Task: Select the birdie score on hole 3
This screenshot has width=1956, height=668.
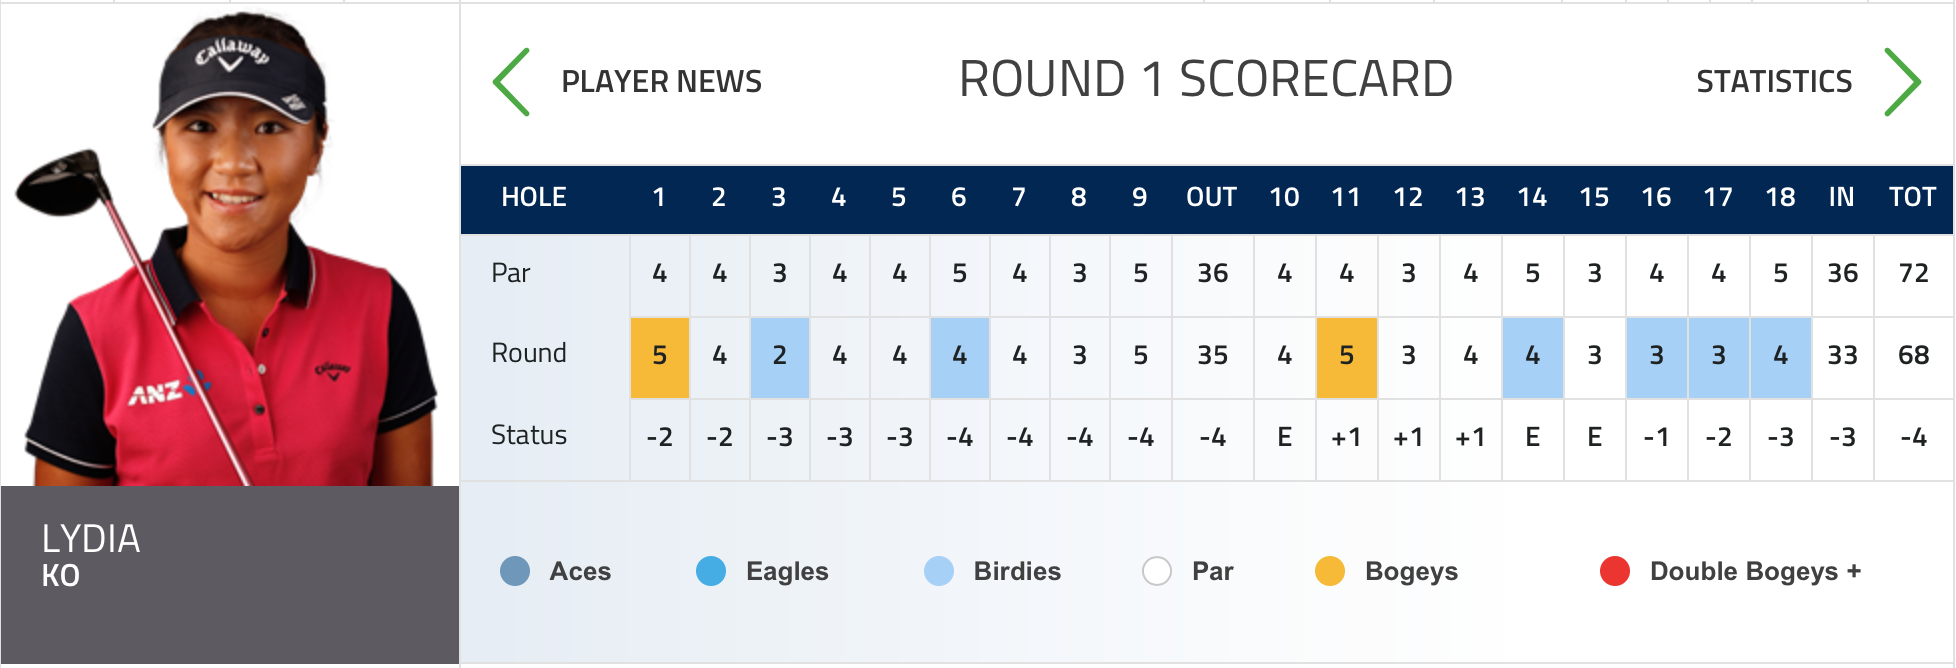Action: click(x=780, y=356)
